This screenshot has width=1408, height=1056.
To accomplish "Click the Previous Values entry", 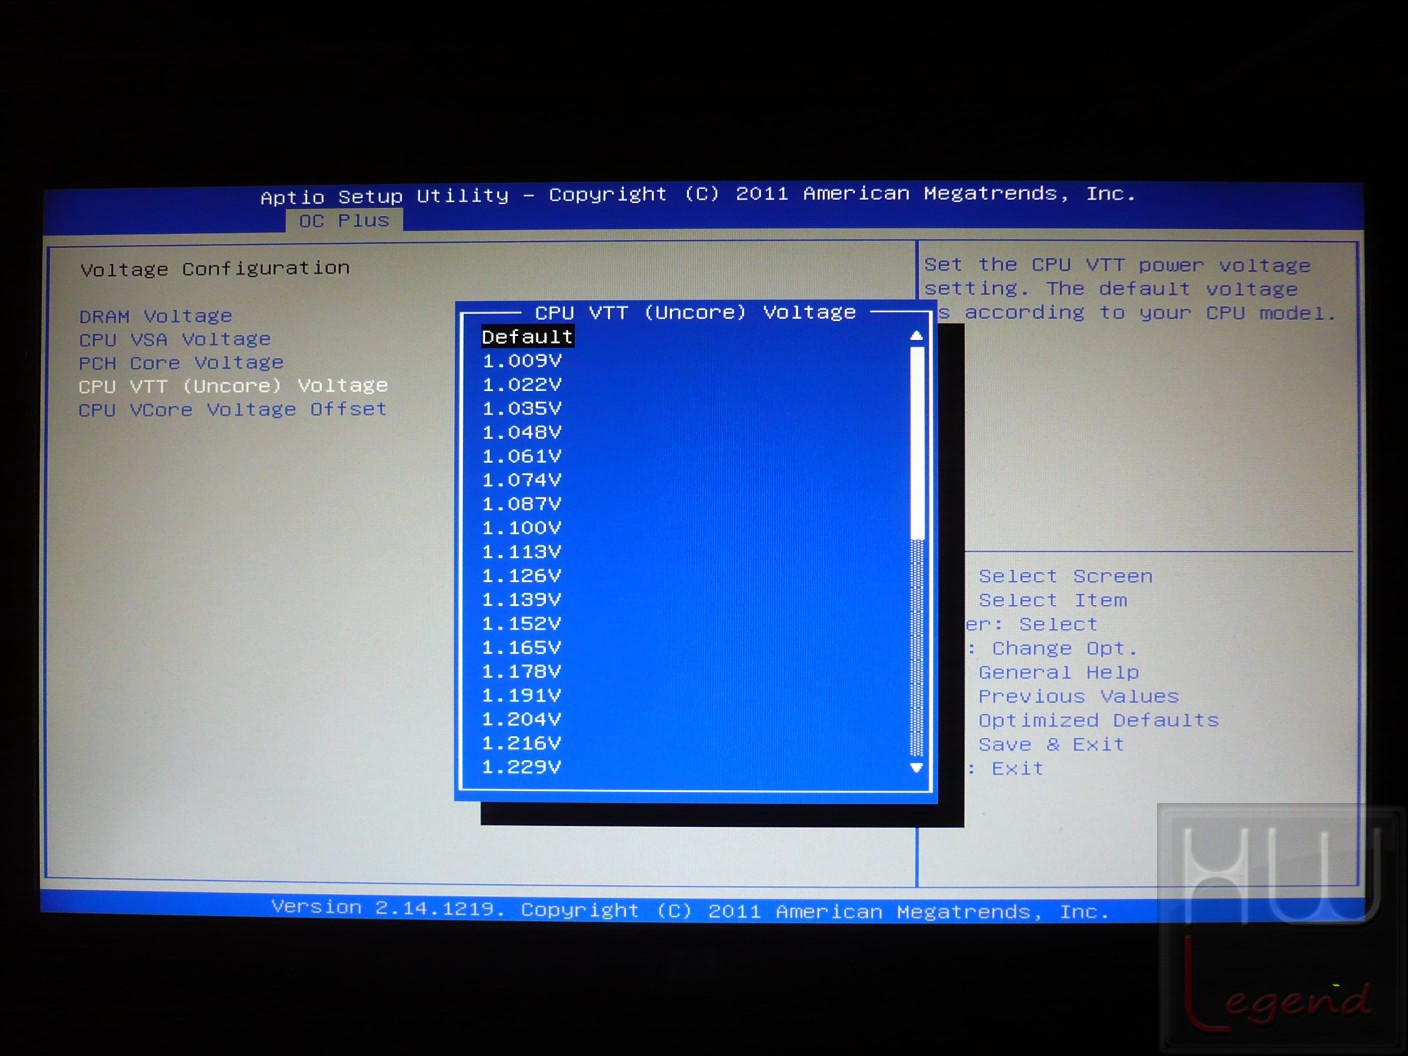I will pos(1079,697).
